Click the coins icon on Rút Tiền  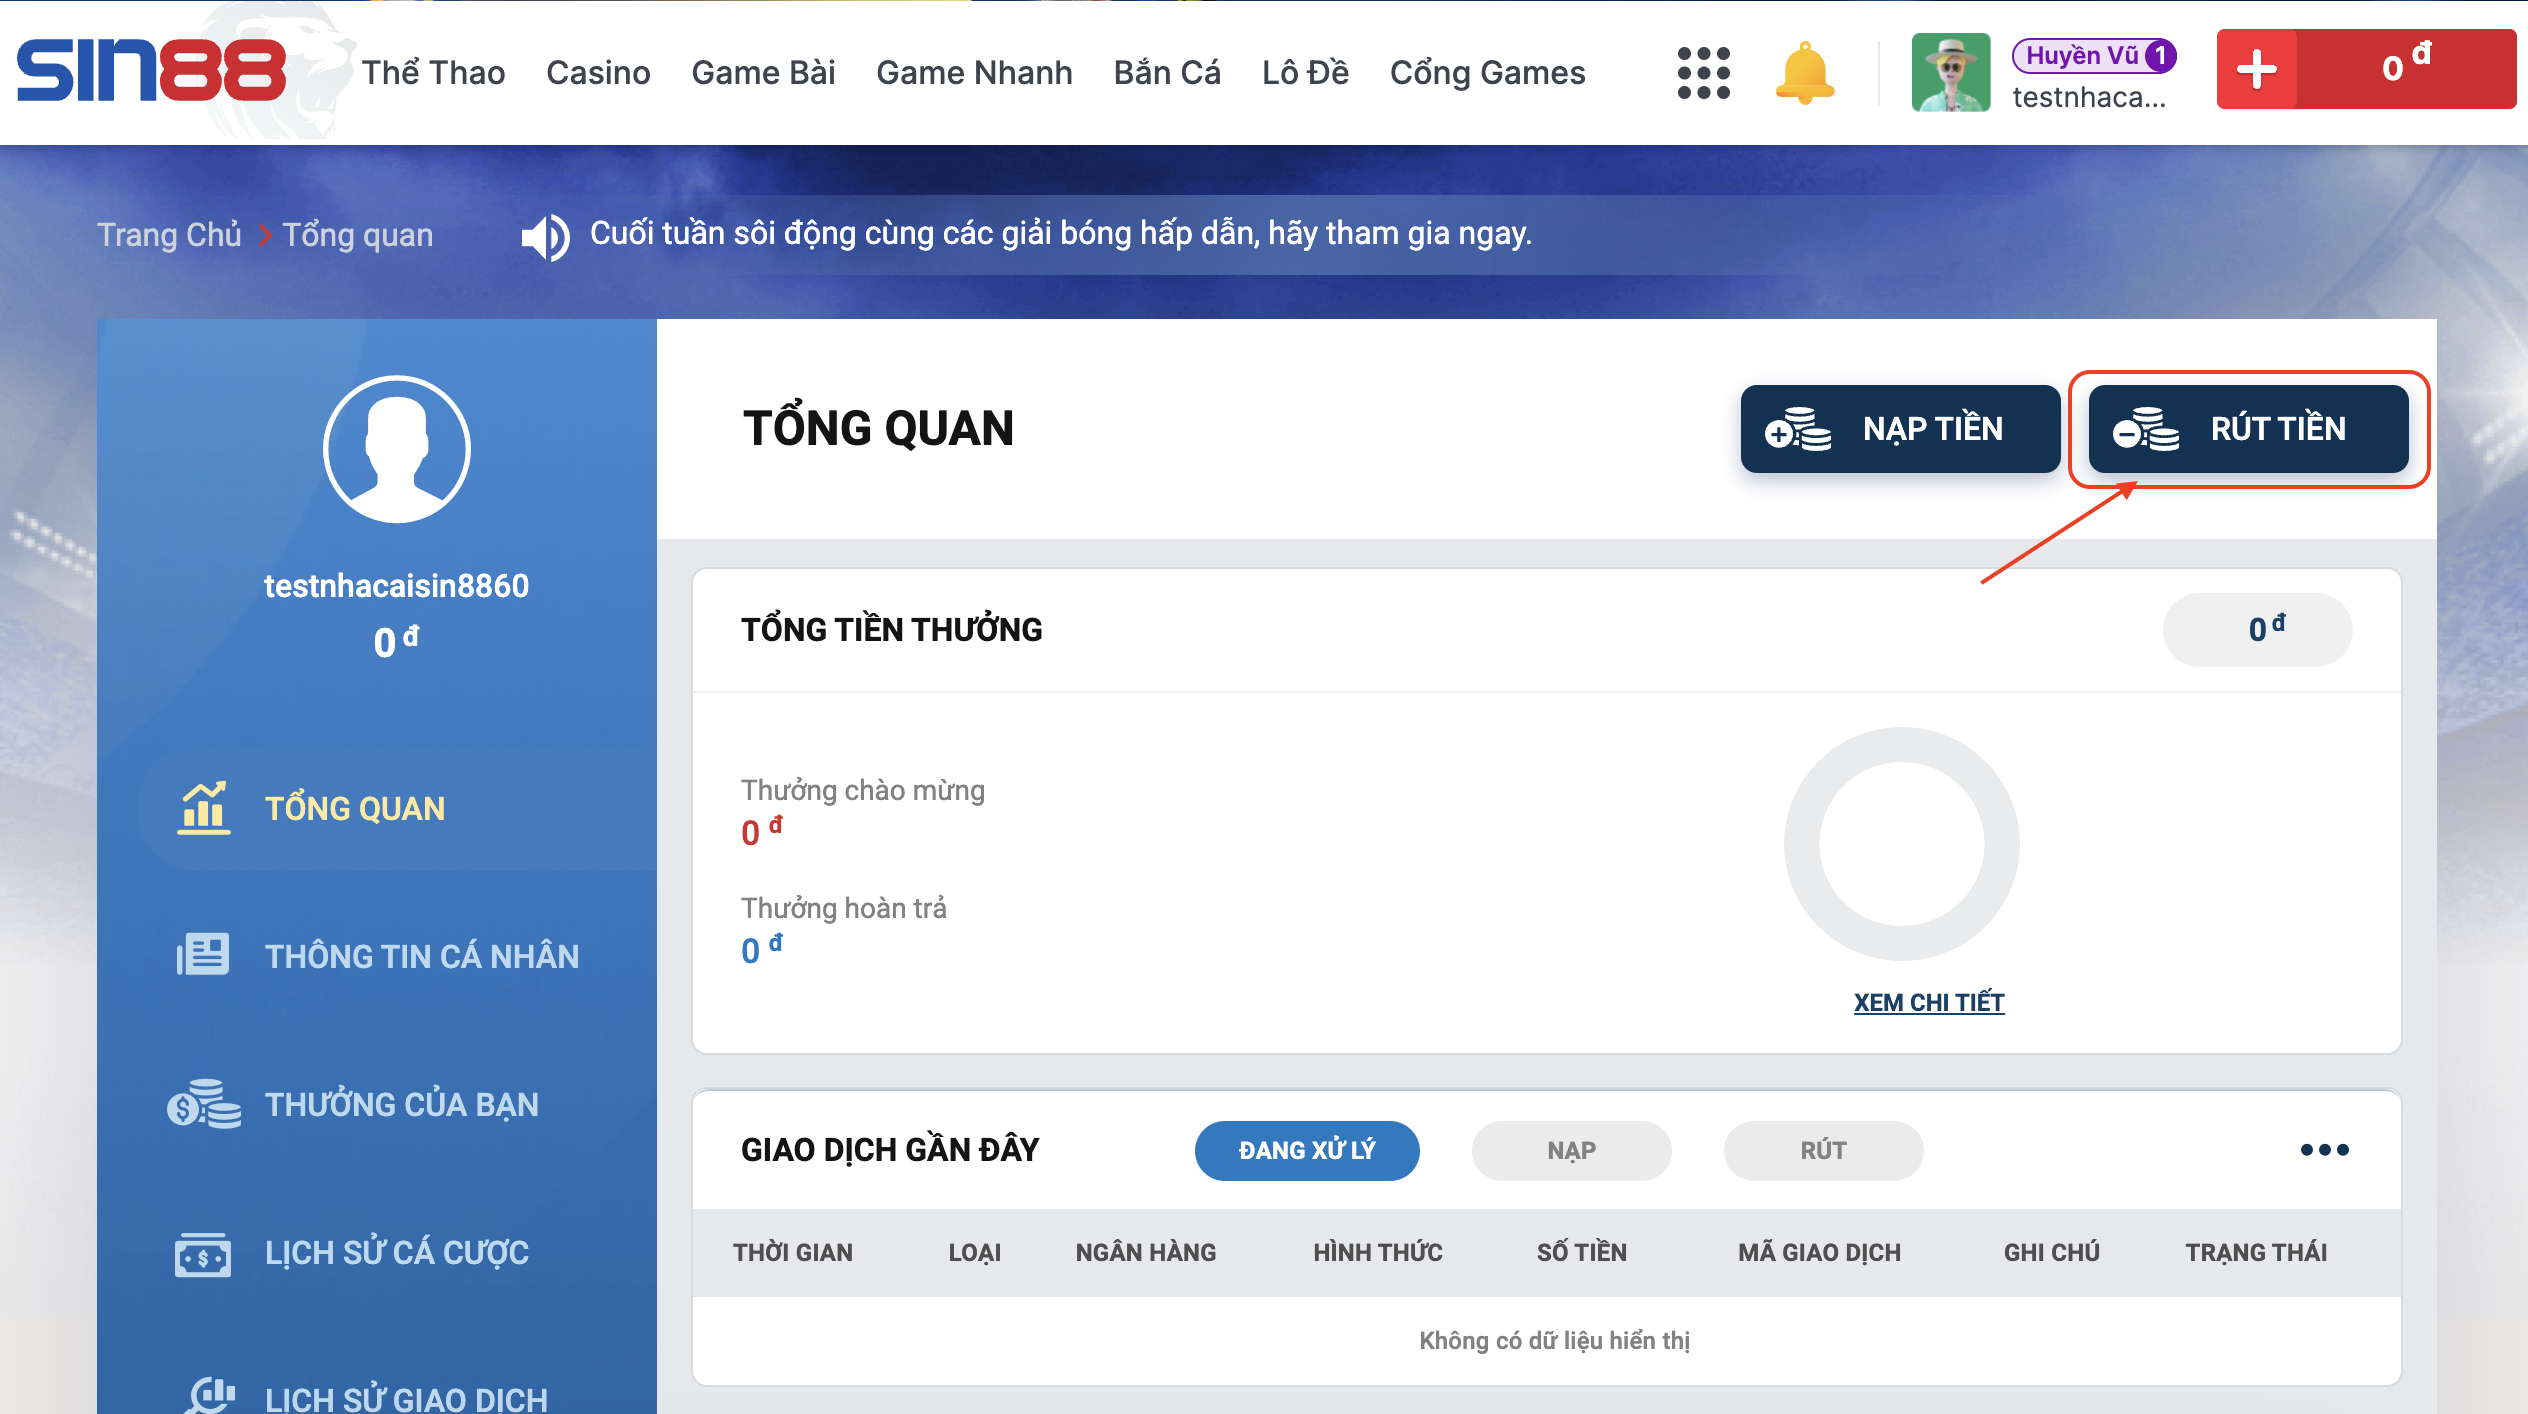tap(2145, 429)
